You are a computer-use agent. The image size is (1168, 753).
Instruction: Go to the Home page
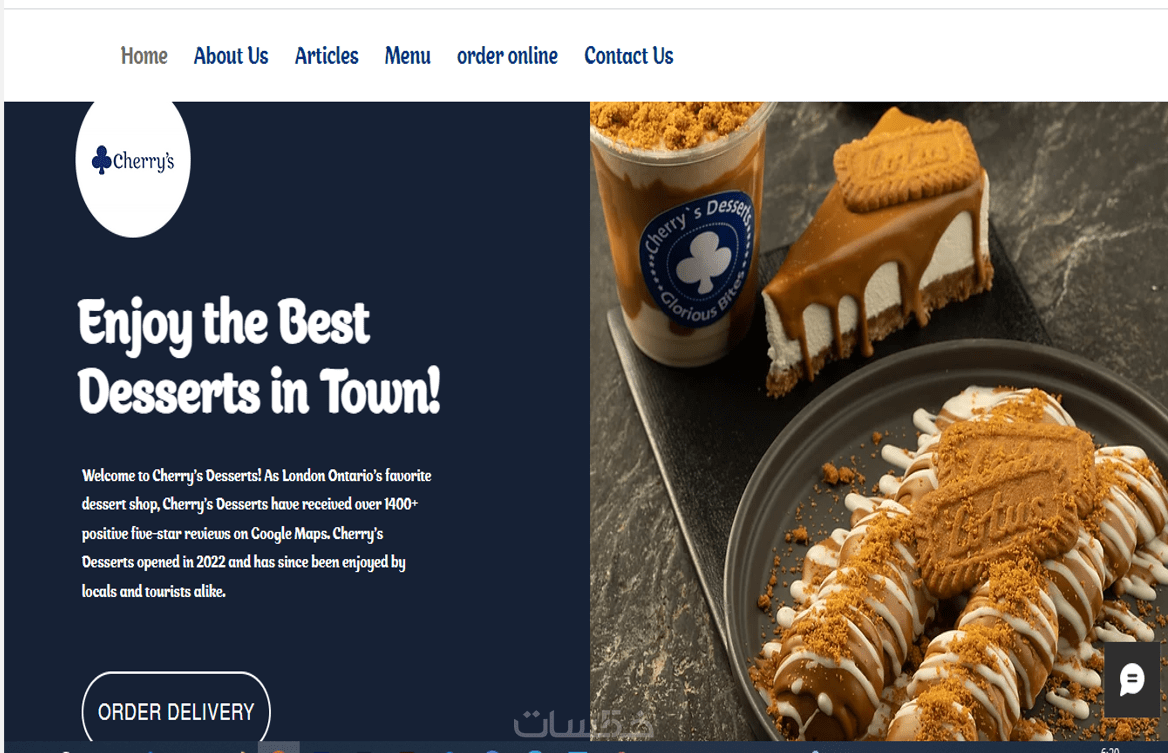tap(145, 56)
